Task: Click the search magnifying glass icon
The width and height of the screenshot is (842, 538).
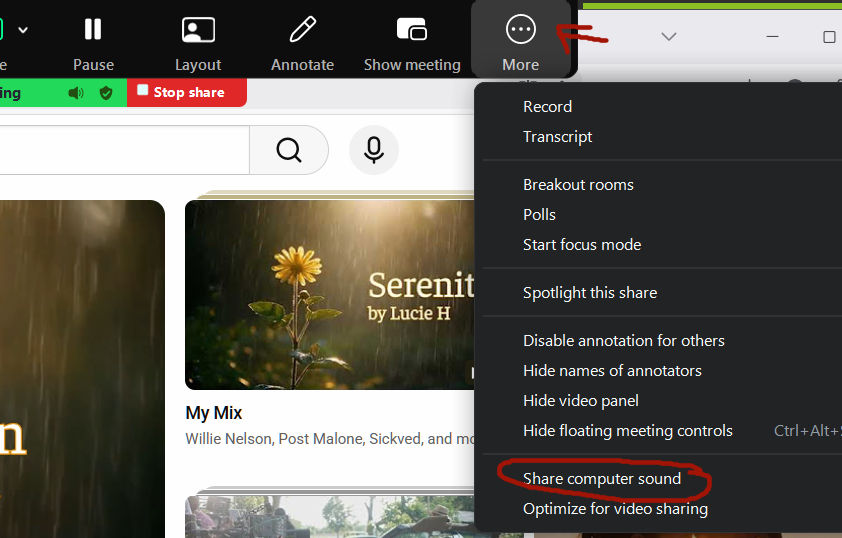Action: (x=289, y=150)
